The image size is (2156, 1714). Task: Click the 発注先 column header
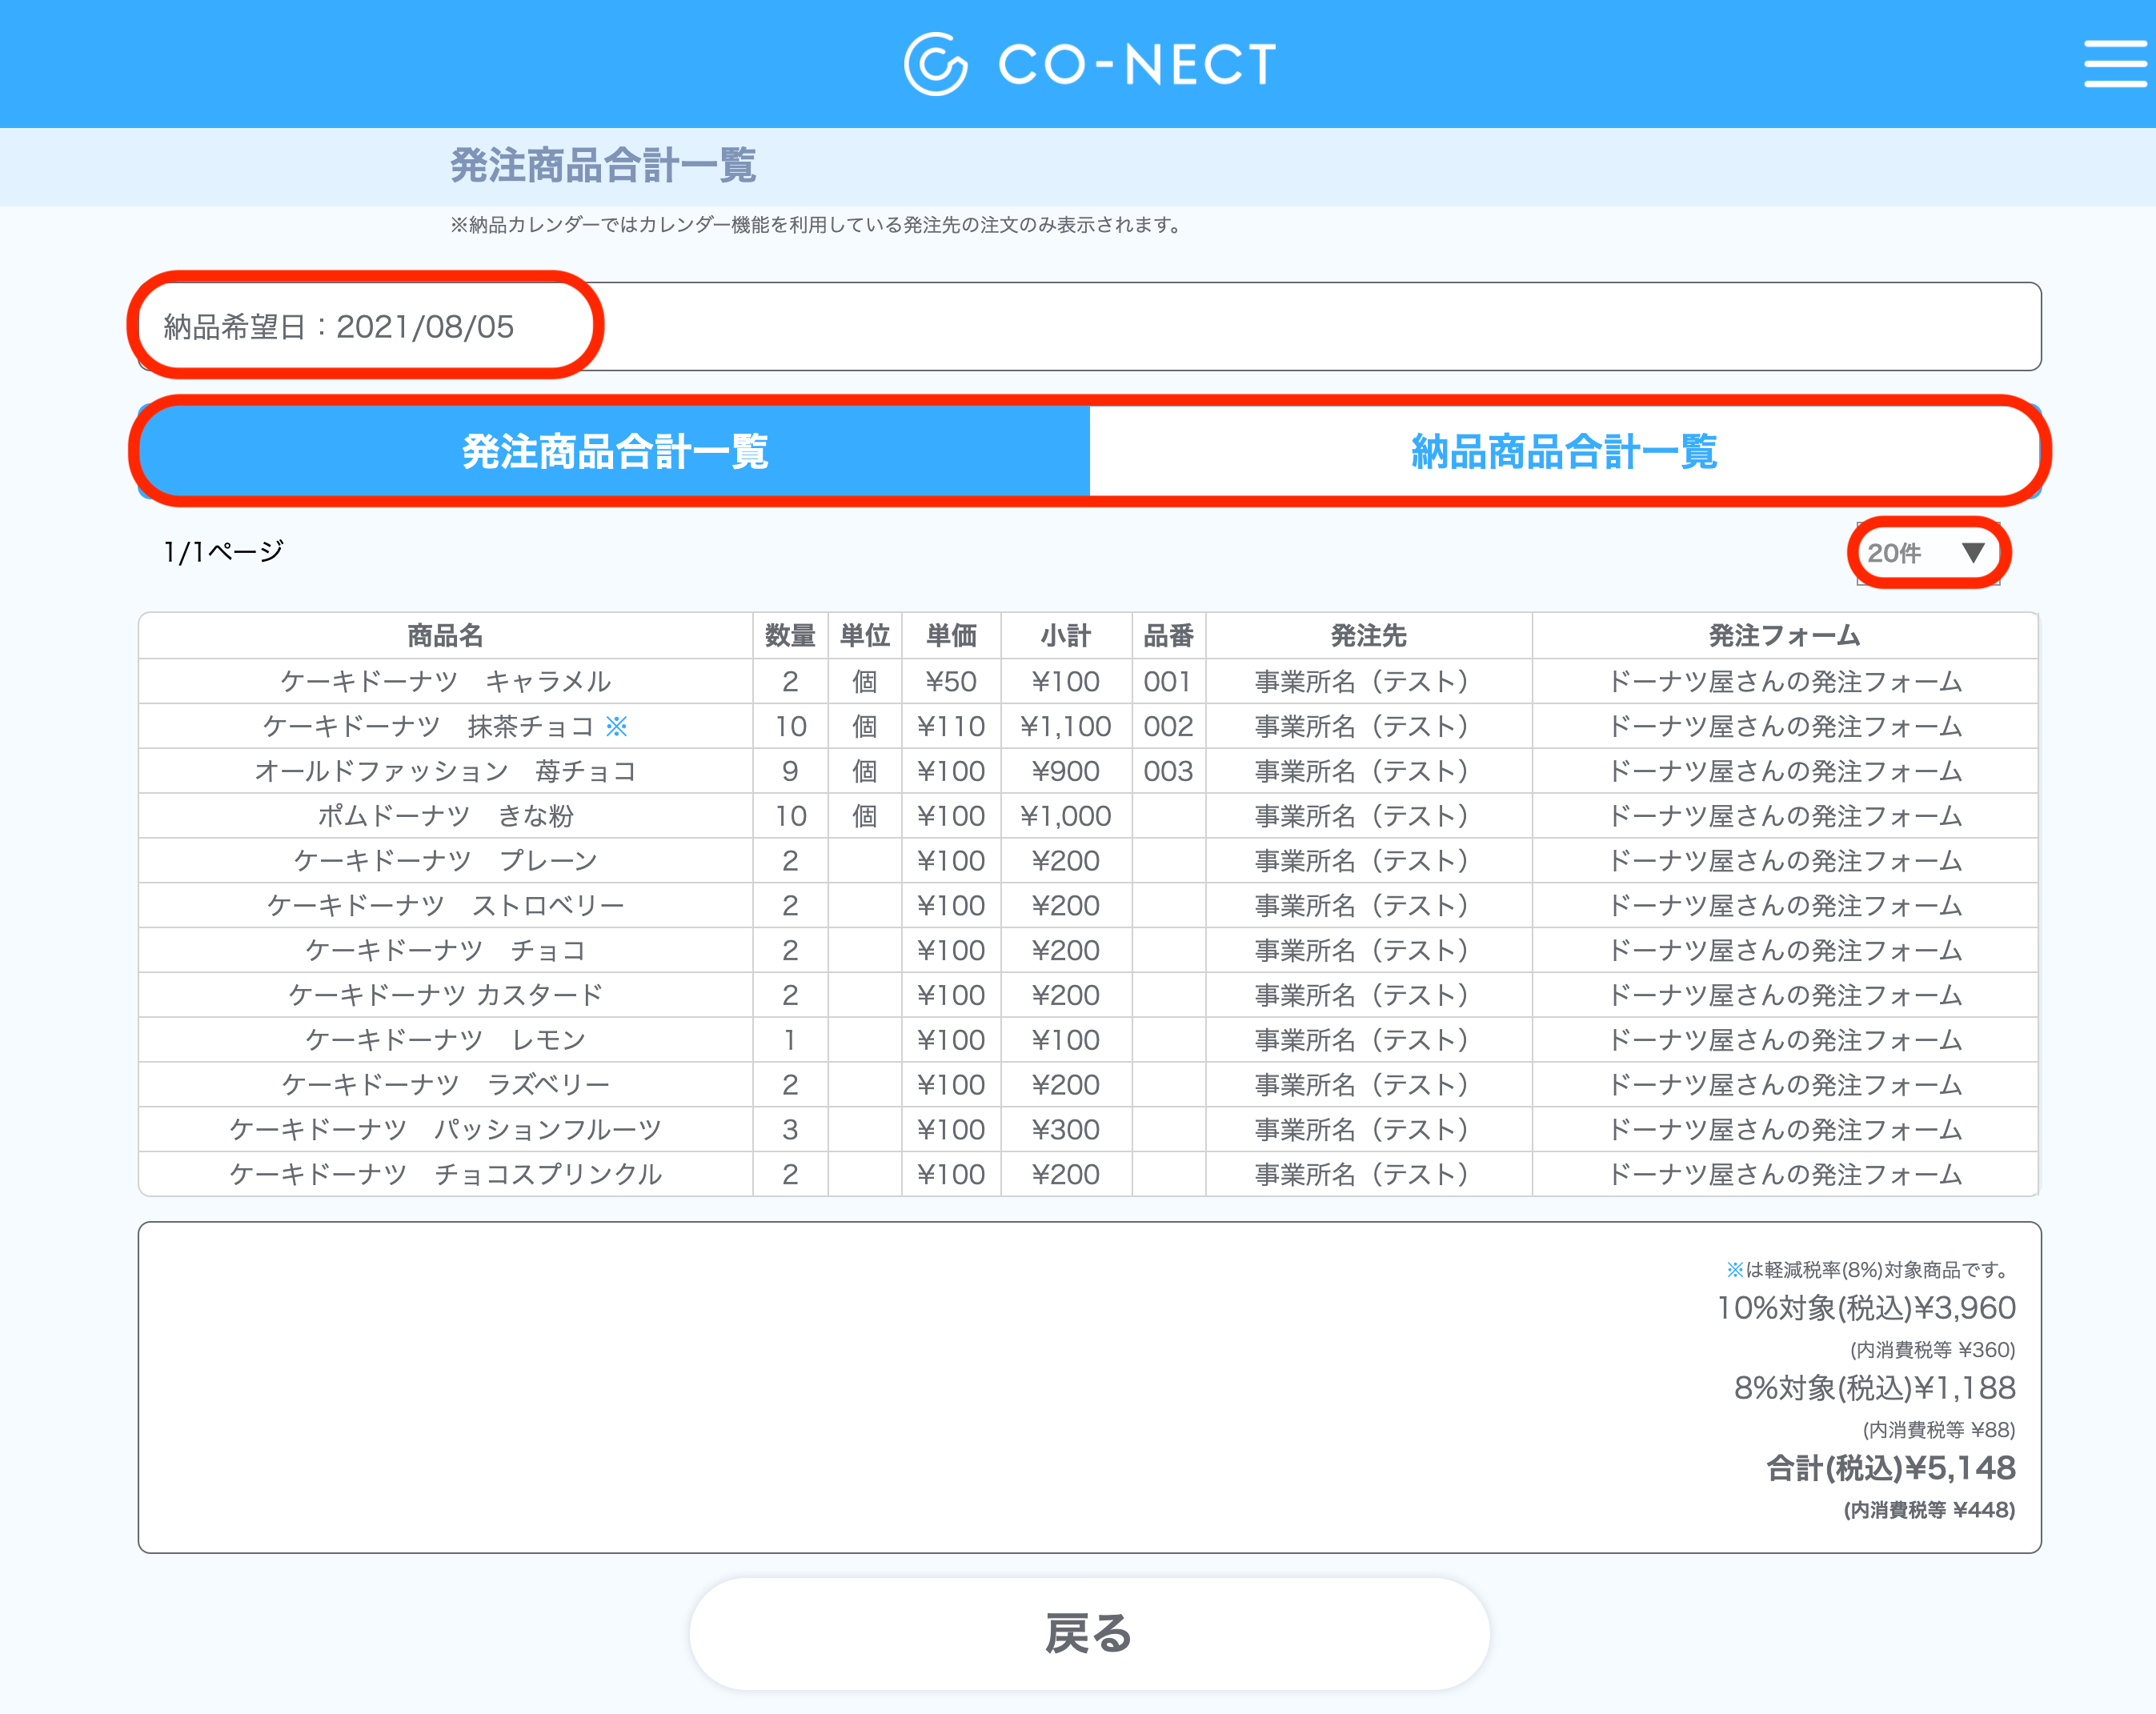click(1368, 635)
